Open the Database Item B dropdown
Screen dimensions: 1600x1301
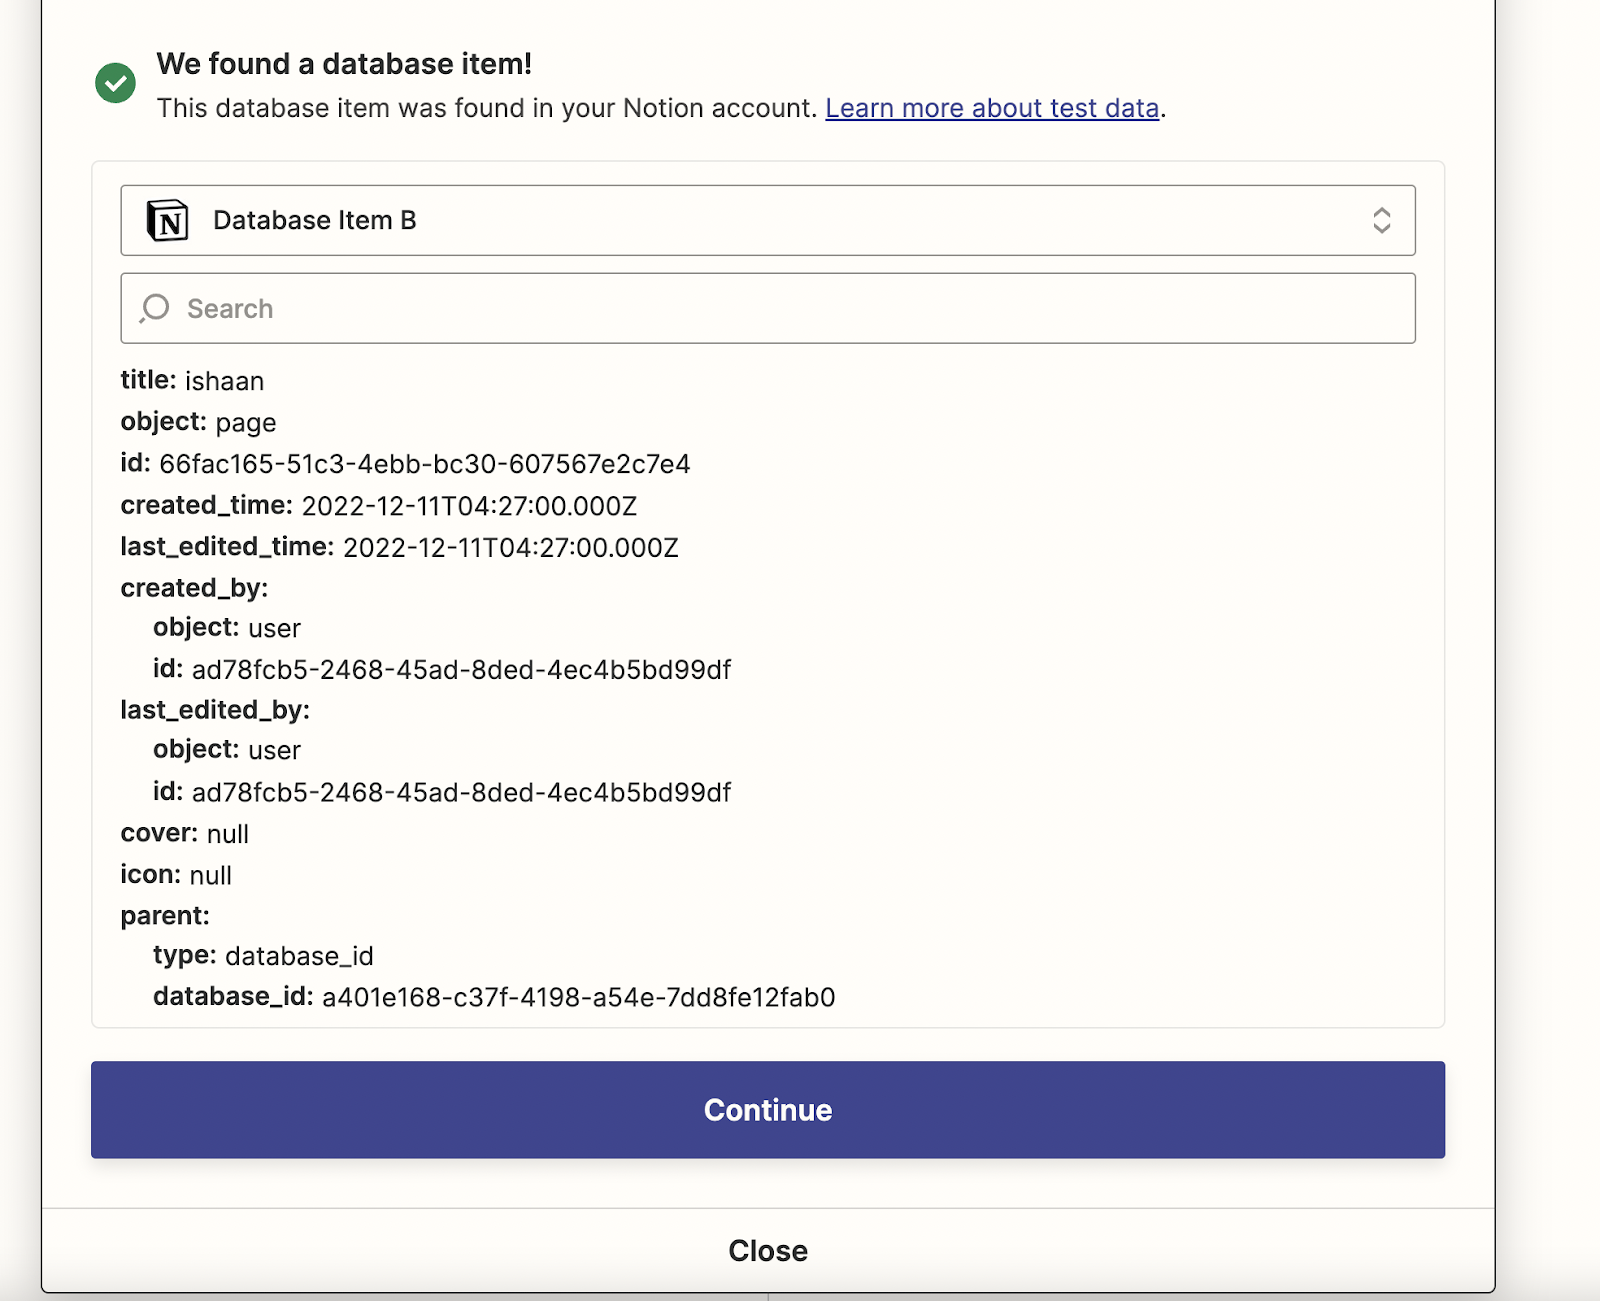coord(767,221)
